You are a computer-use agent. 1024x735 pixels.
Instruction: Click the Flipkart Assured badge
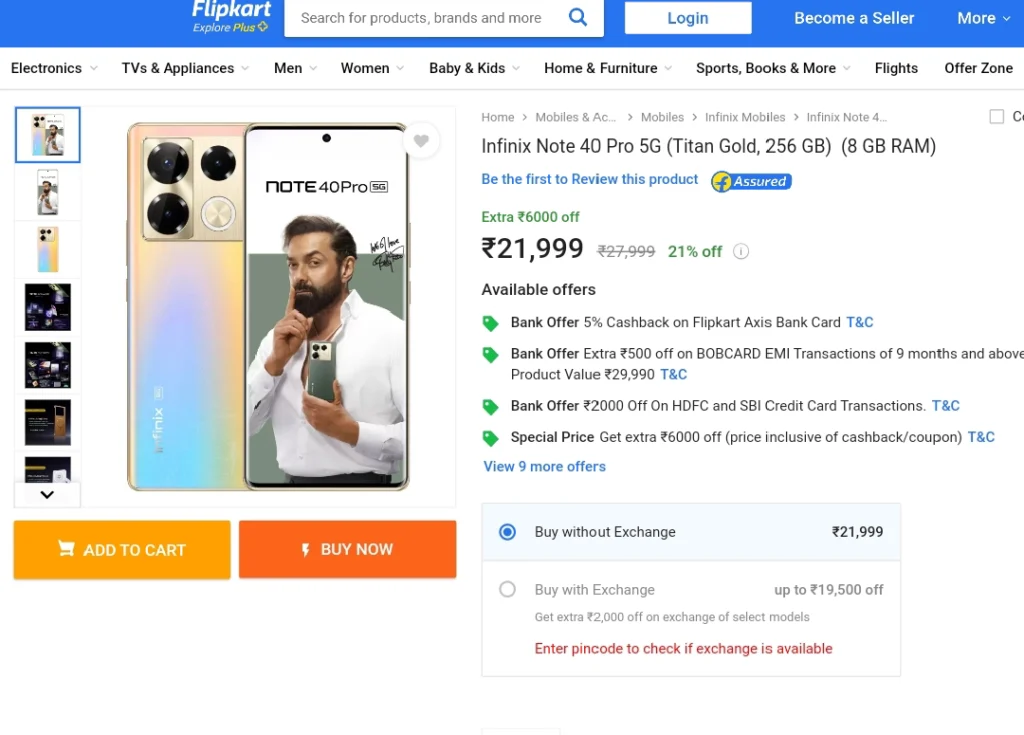point(752,181)
